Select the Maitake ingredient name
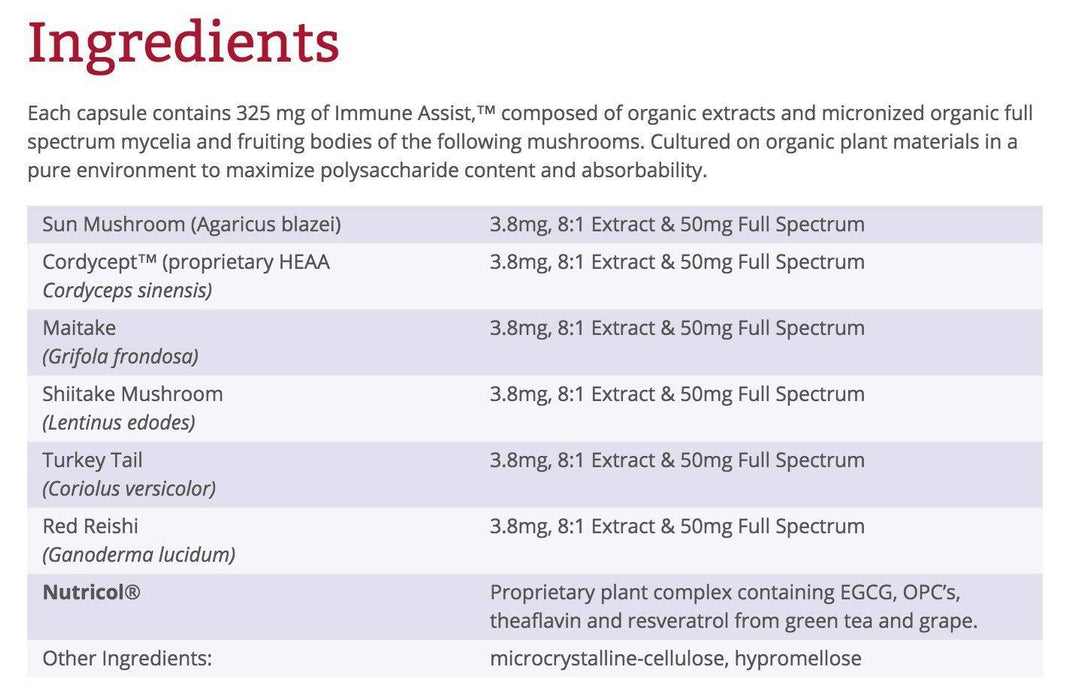 click(79, 328)
